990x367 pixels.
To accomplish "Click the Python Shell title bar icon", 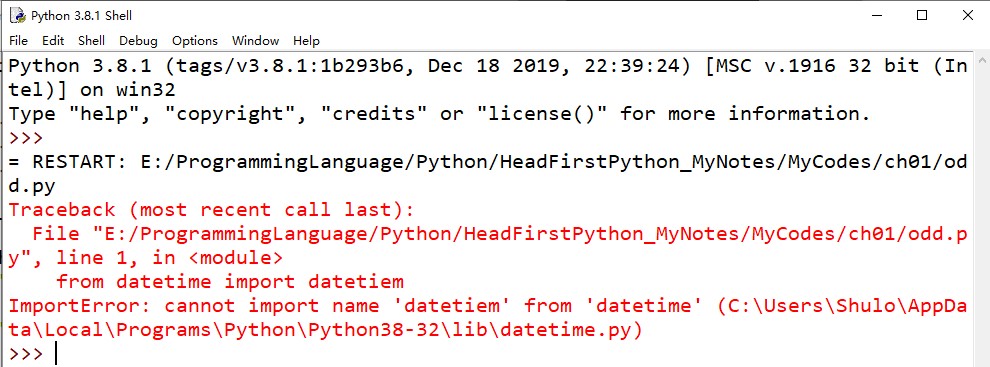I will [17, 15].
